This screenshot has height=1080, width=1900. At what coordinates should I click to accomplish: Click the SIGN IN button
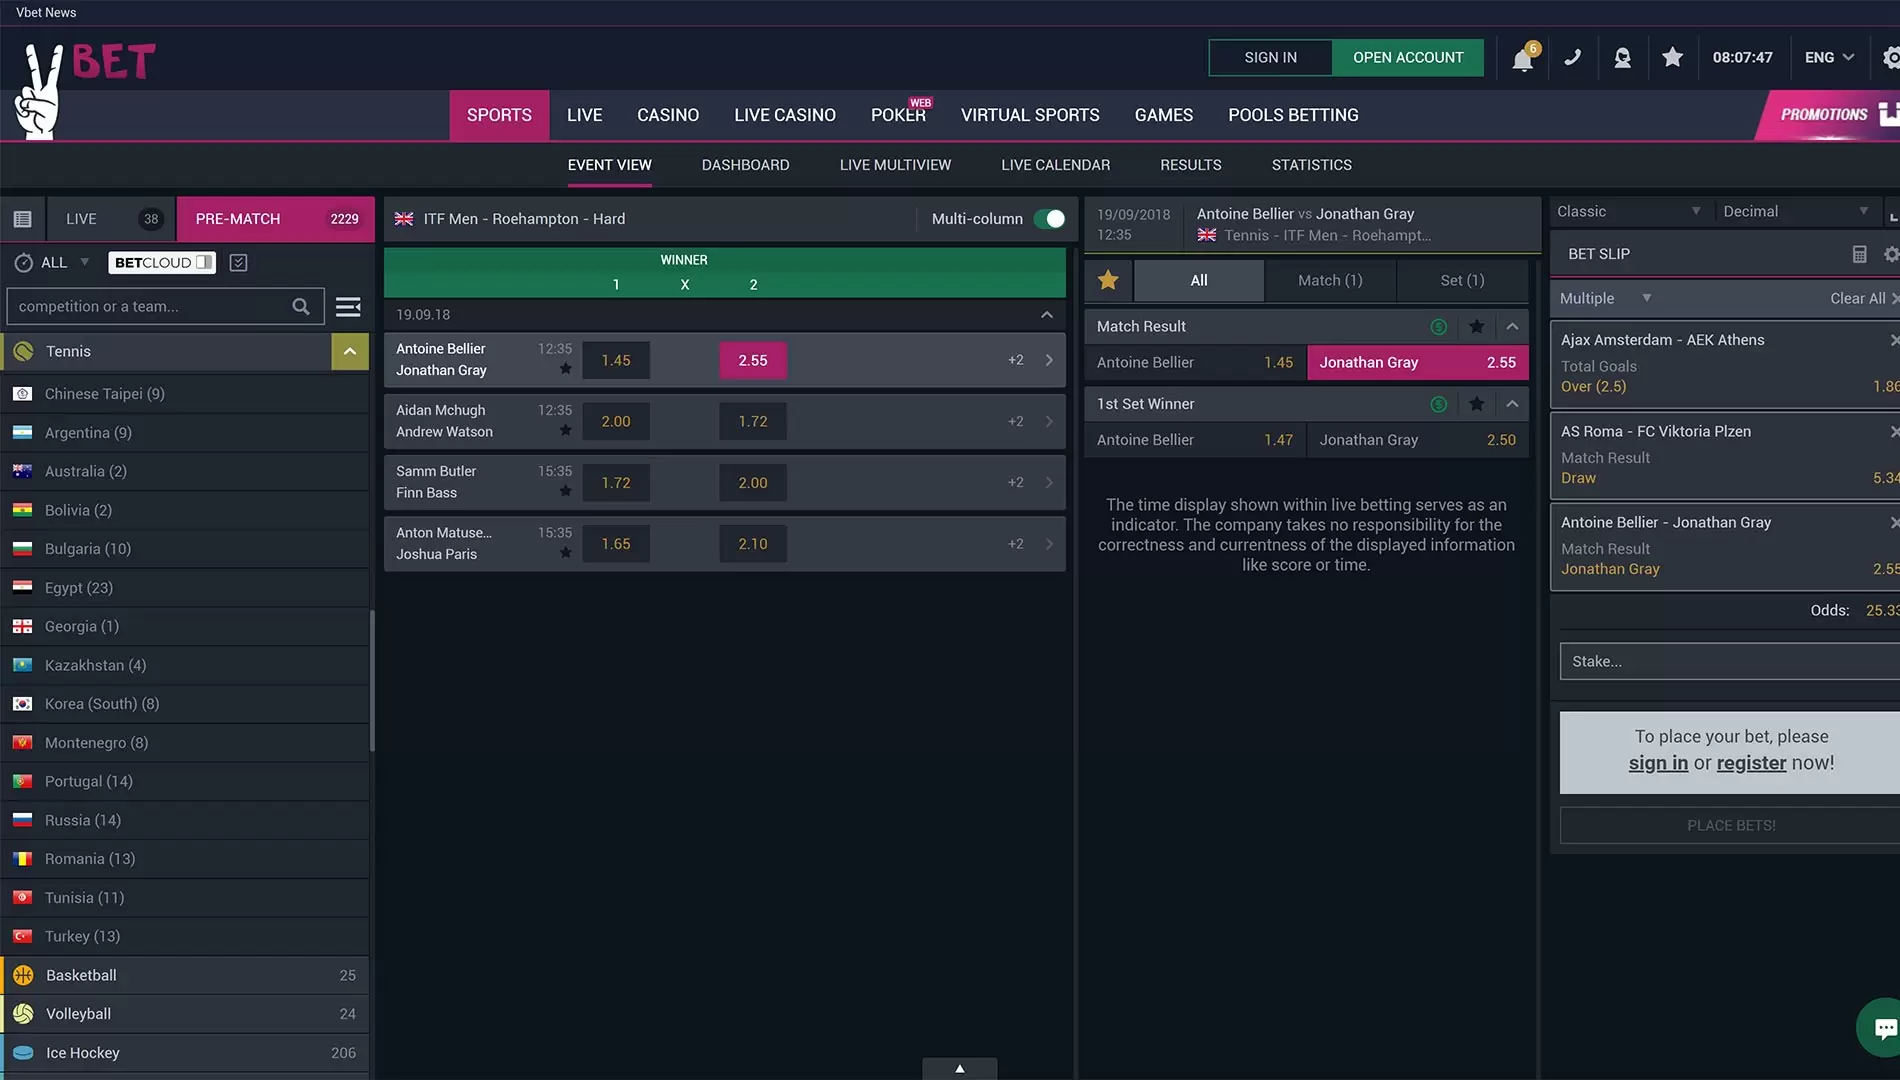(x=1270, y=57)
